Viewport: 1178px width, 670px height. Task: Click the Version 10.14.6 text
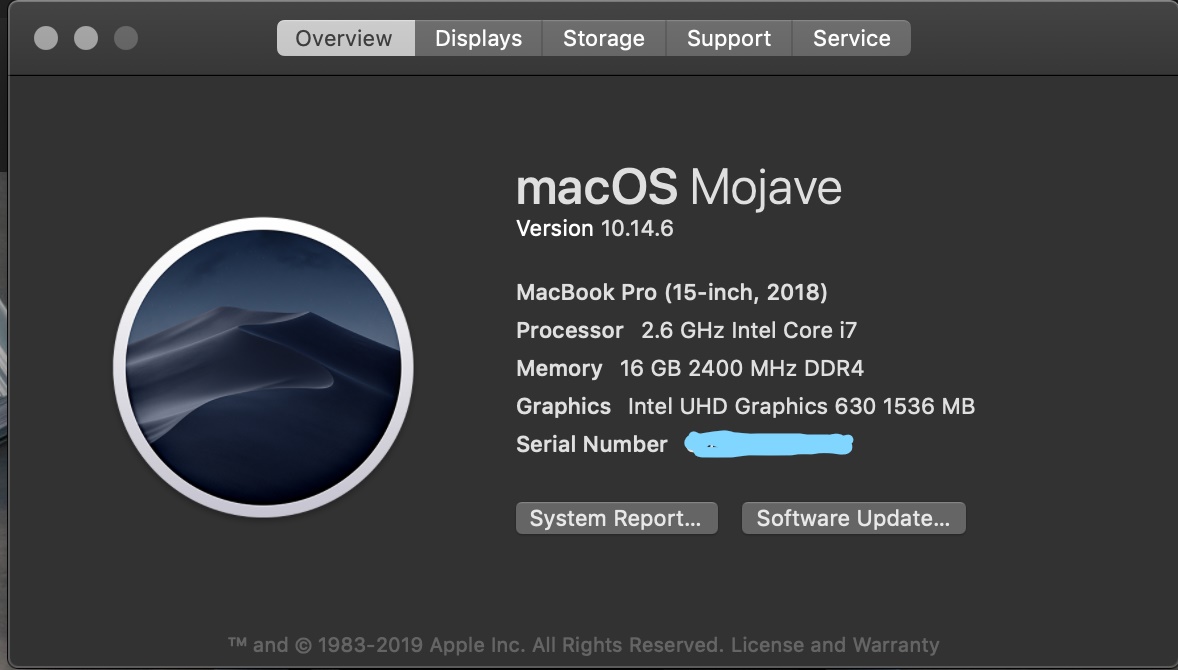click(x=594, y=228)
